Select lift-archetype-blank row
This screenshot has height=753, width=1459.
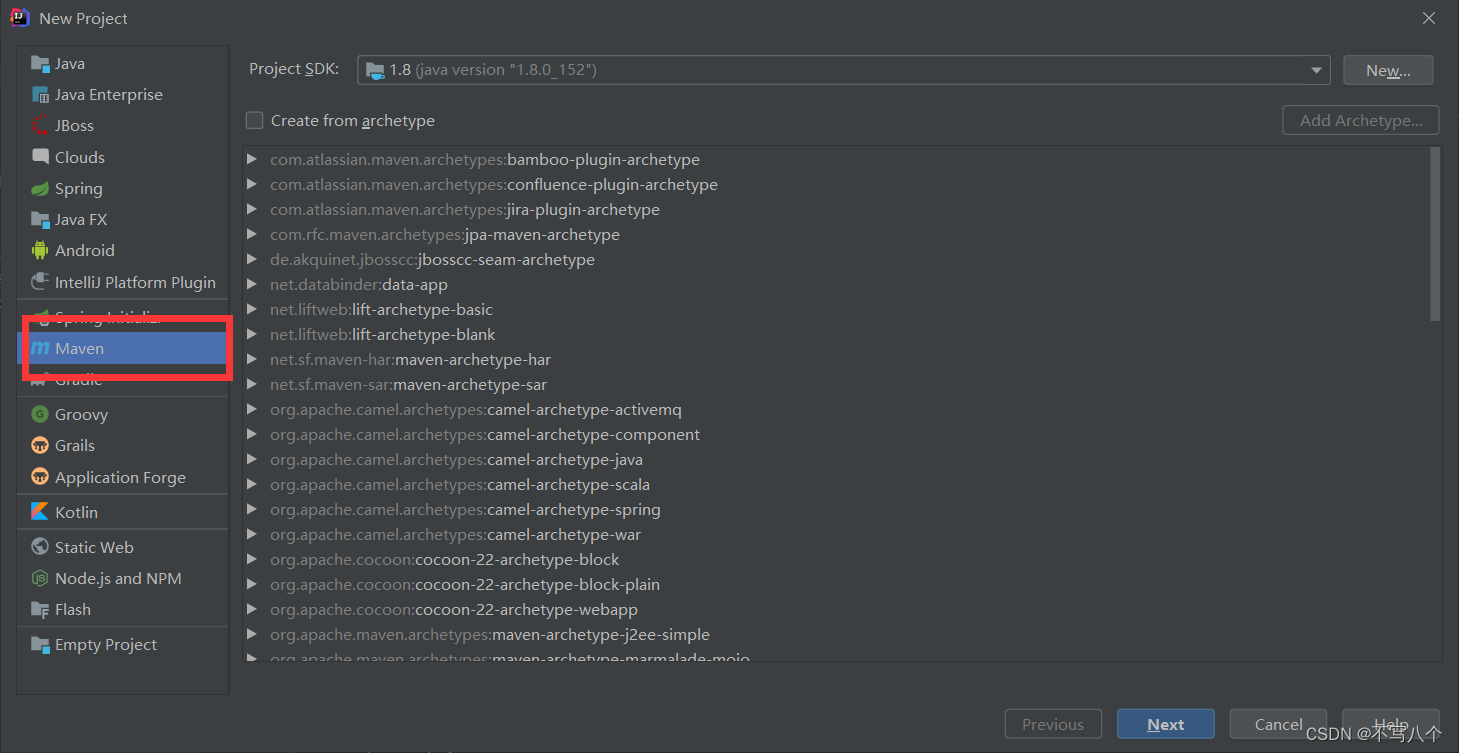coord(835,335)
